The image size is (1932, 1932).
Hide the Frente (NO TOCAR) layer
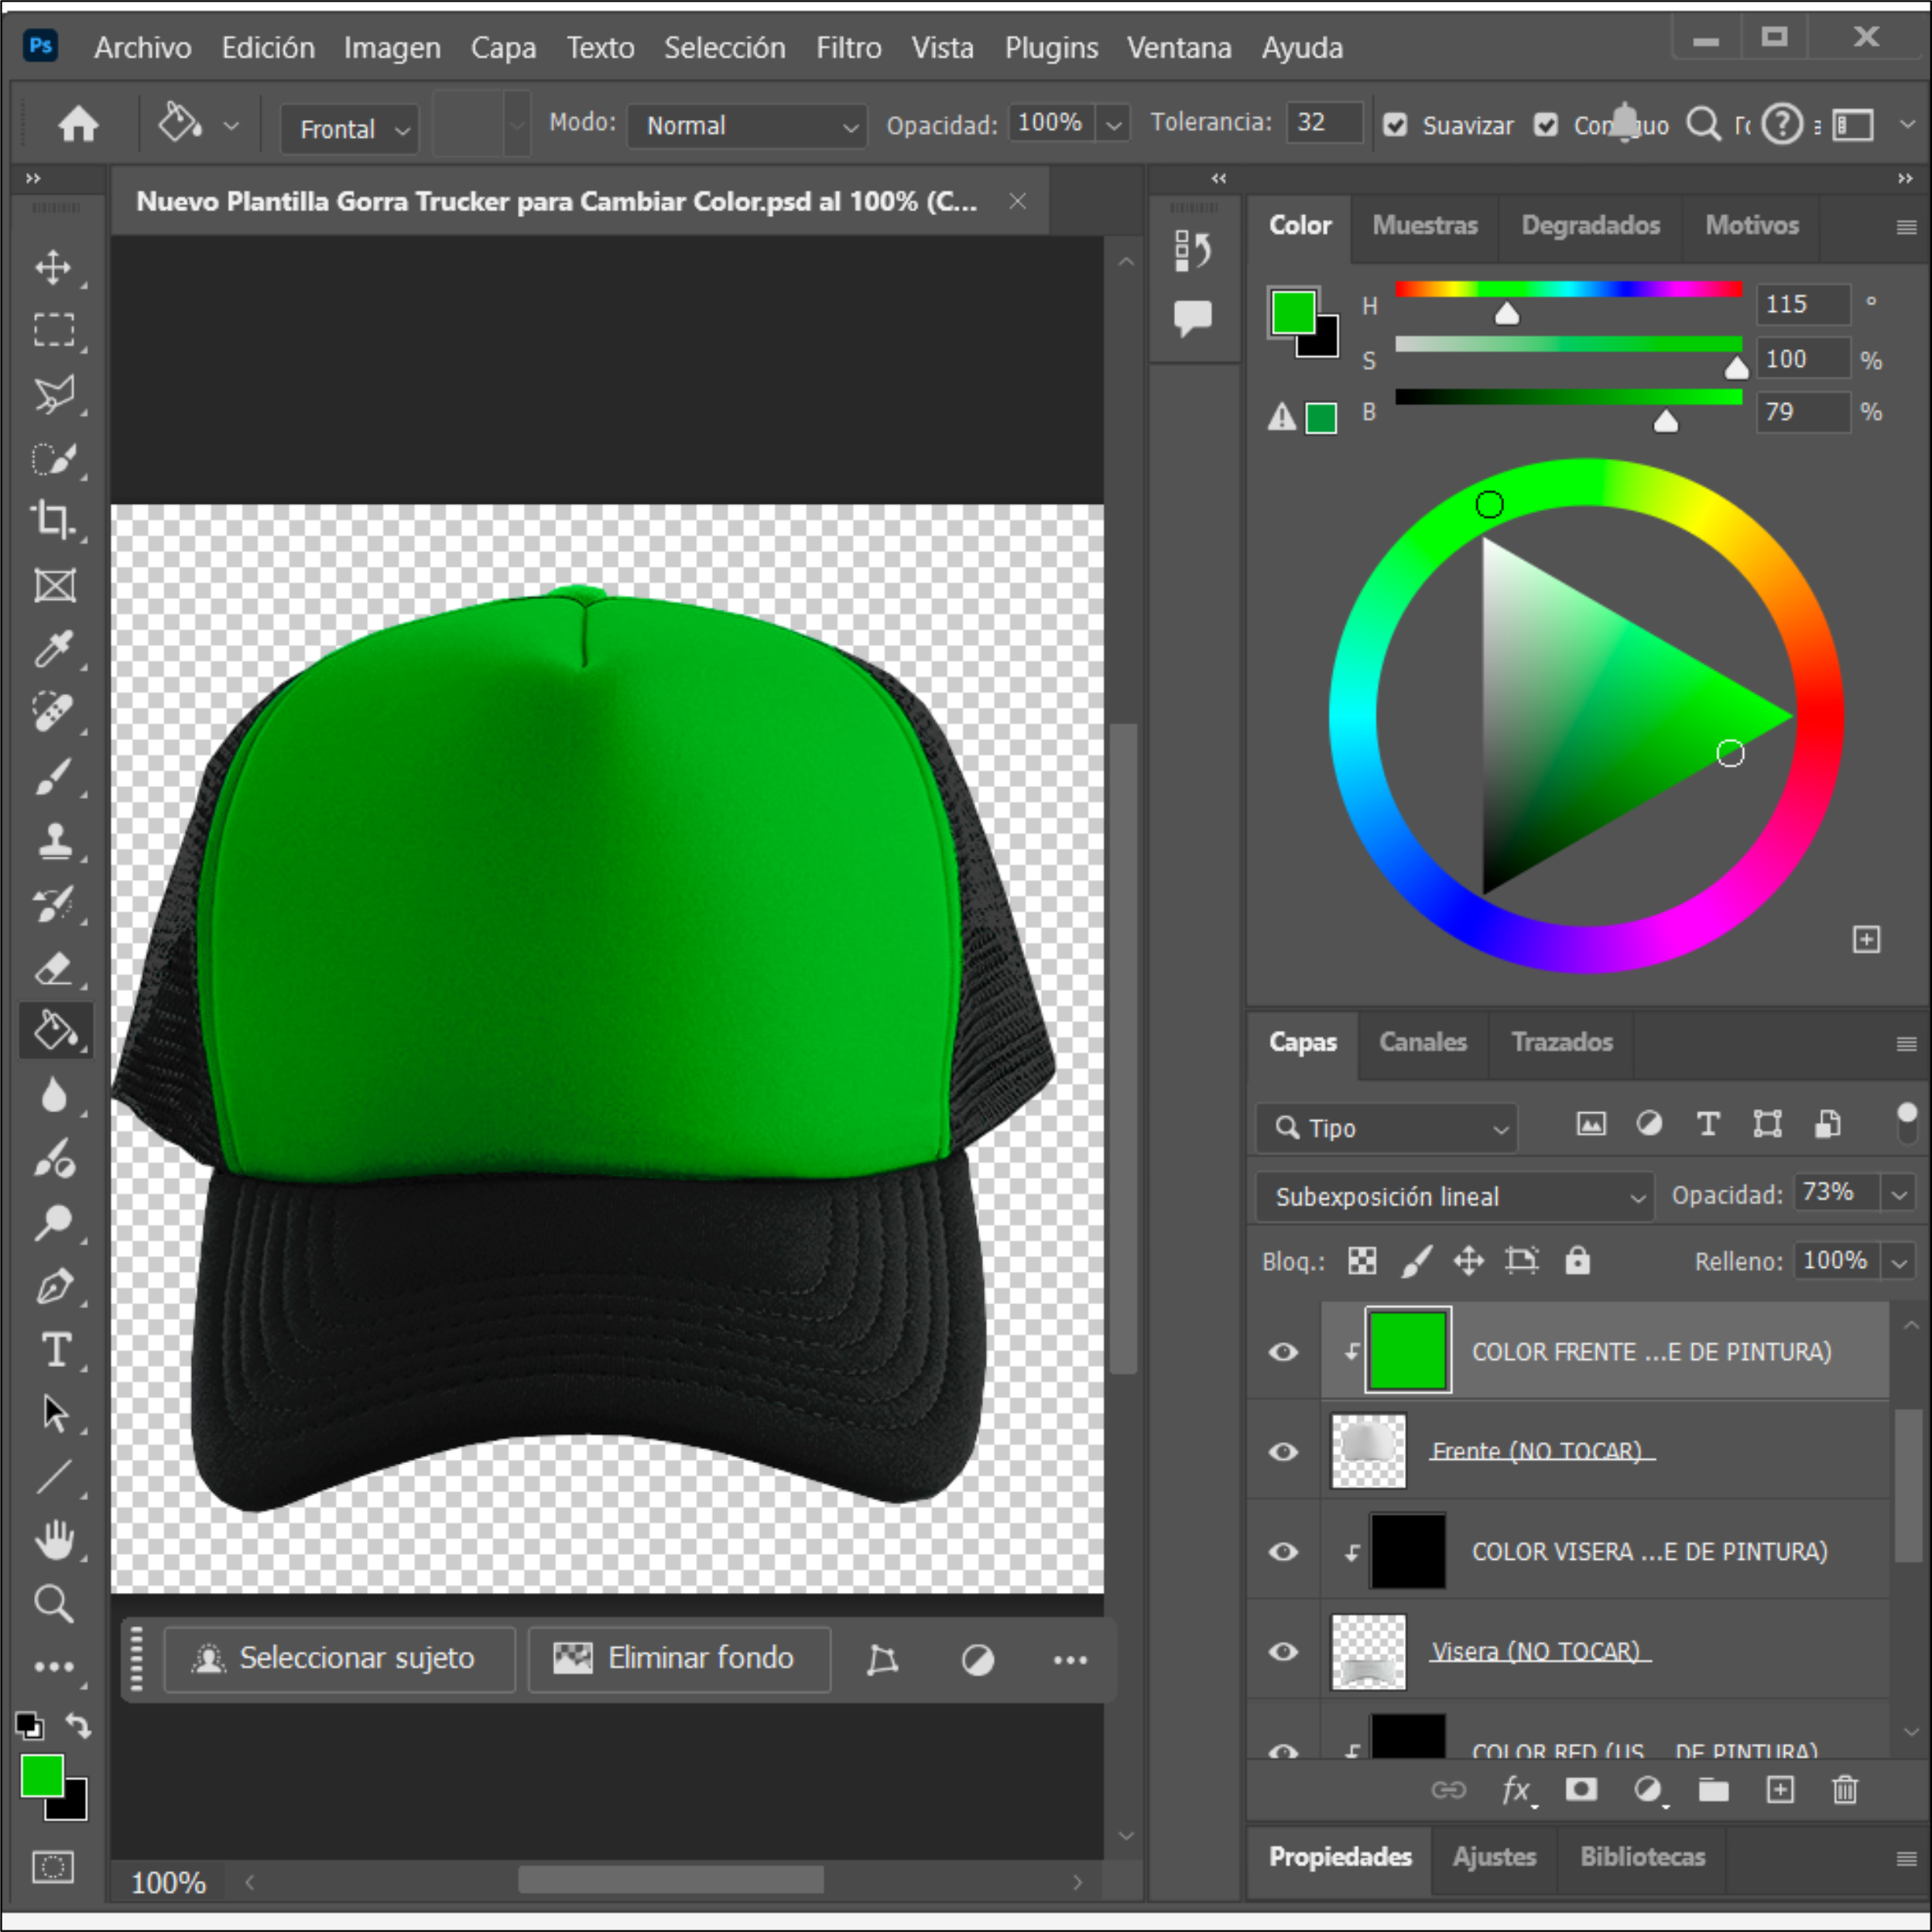1283,1451
